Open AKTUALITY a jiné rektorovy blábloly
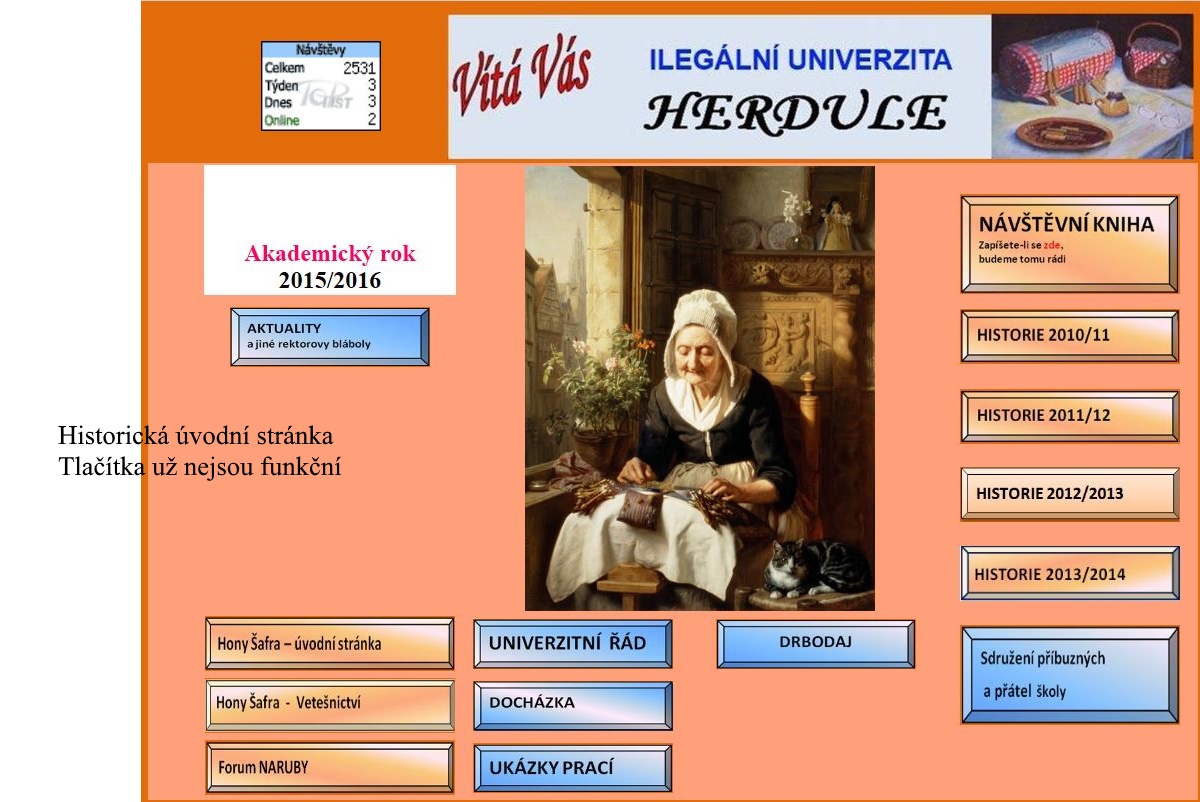The width and height of the screenshot is (1200, 802). [331, 335]
